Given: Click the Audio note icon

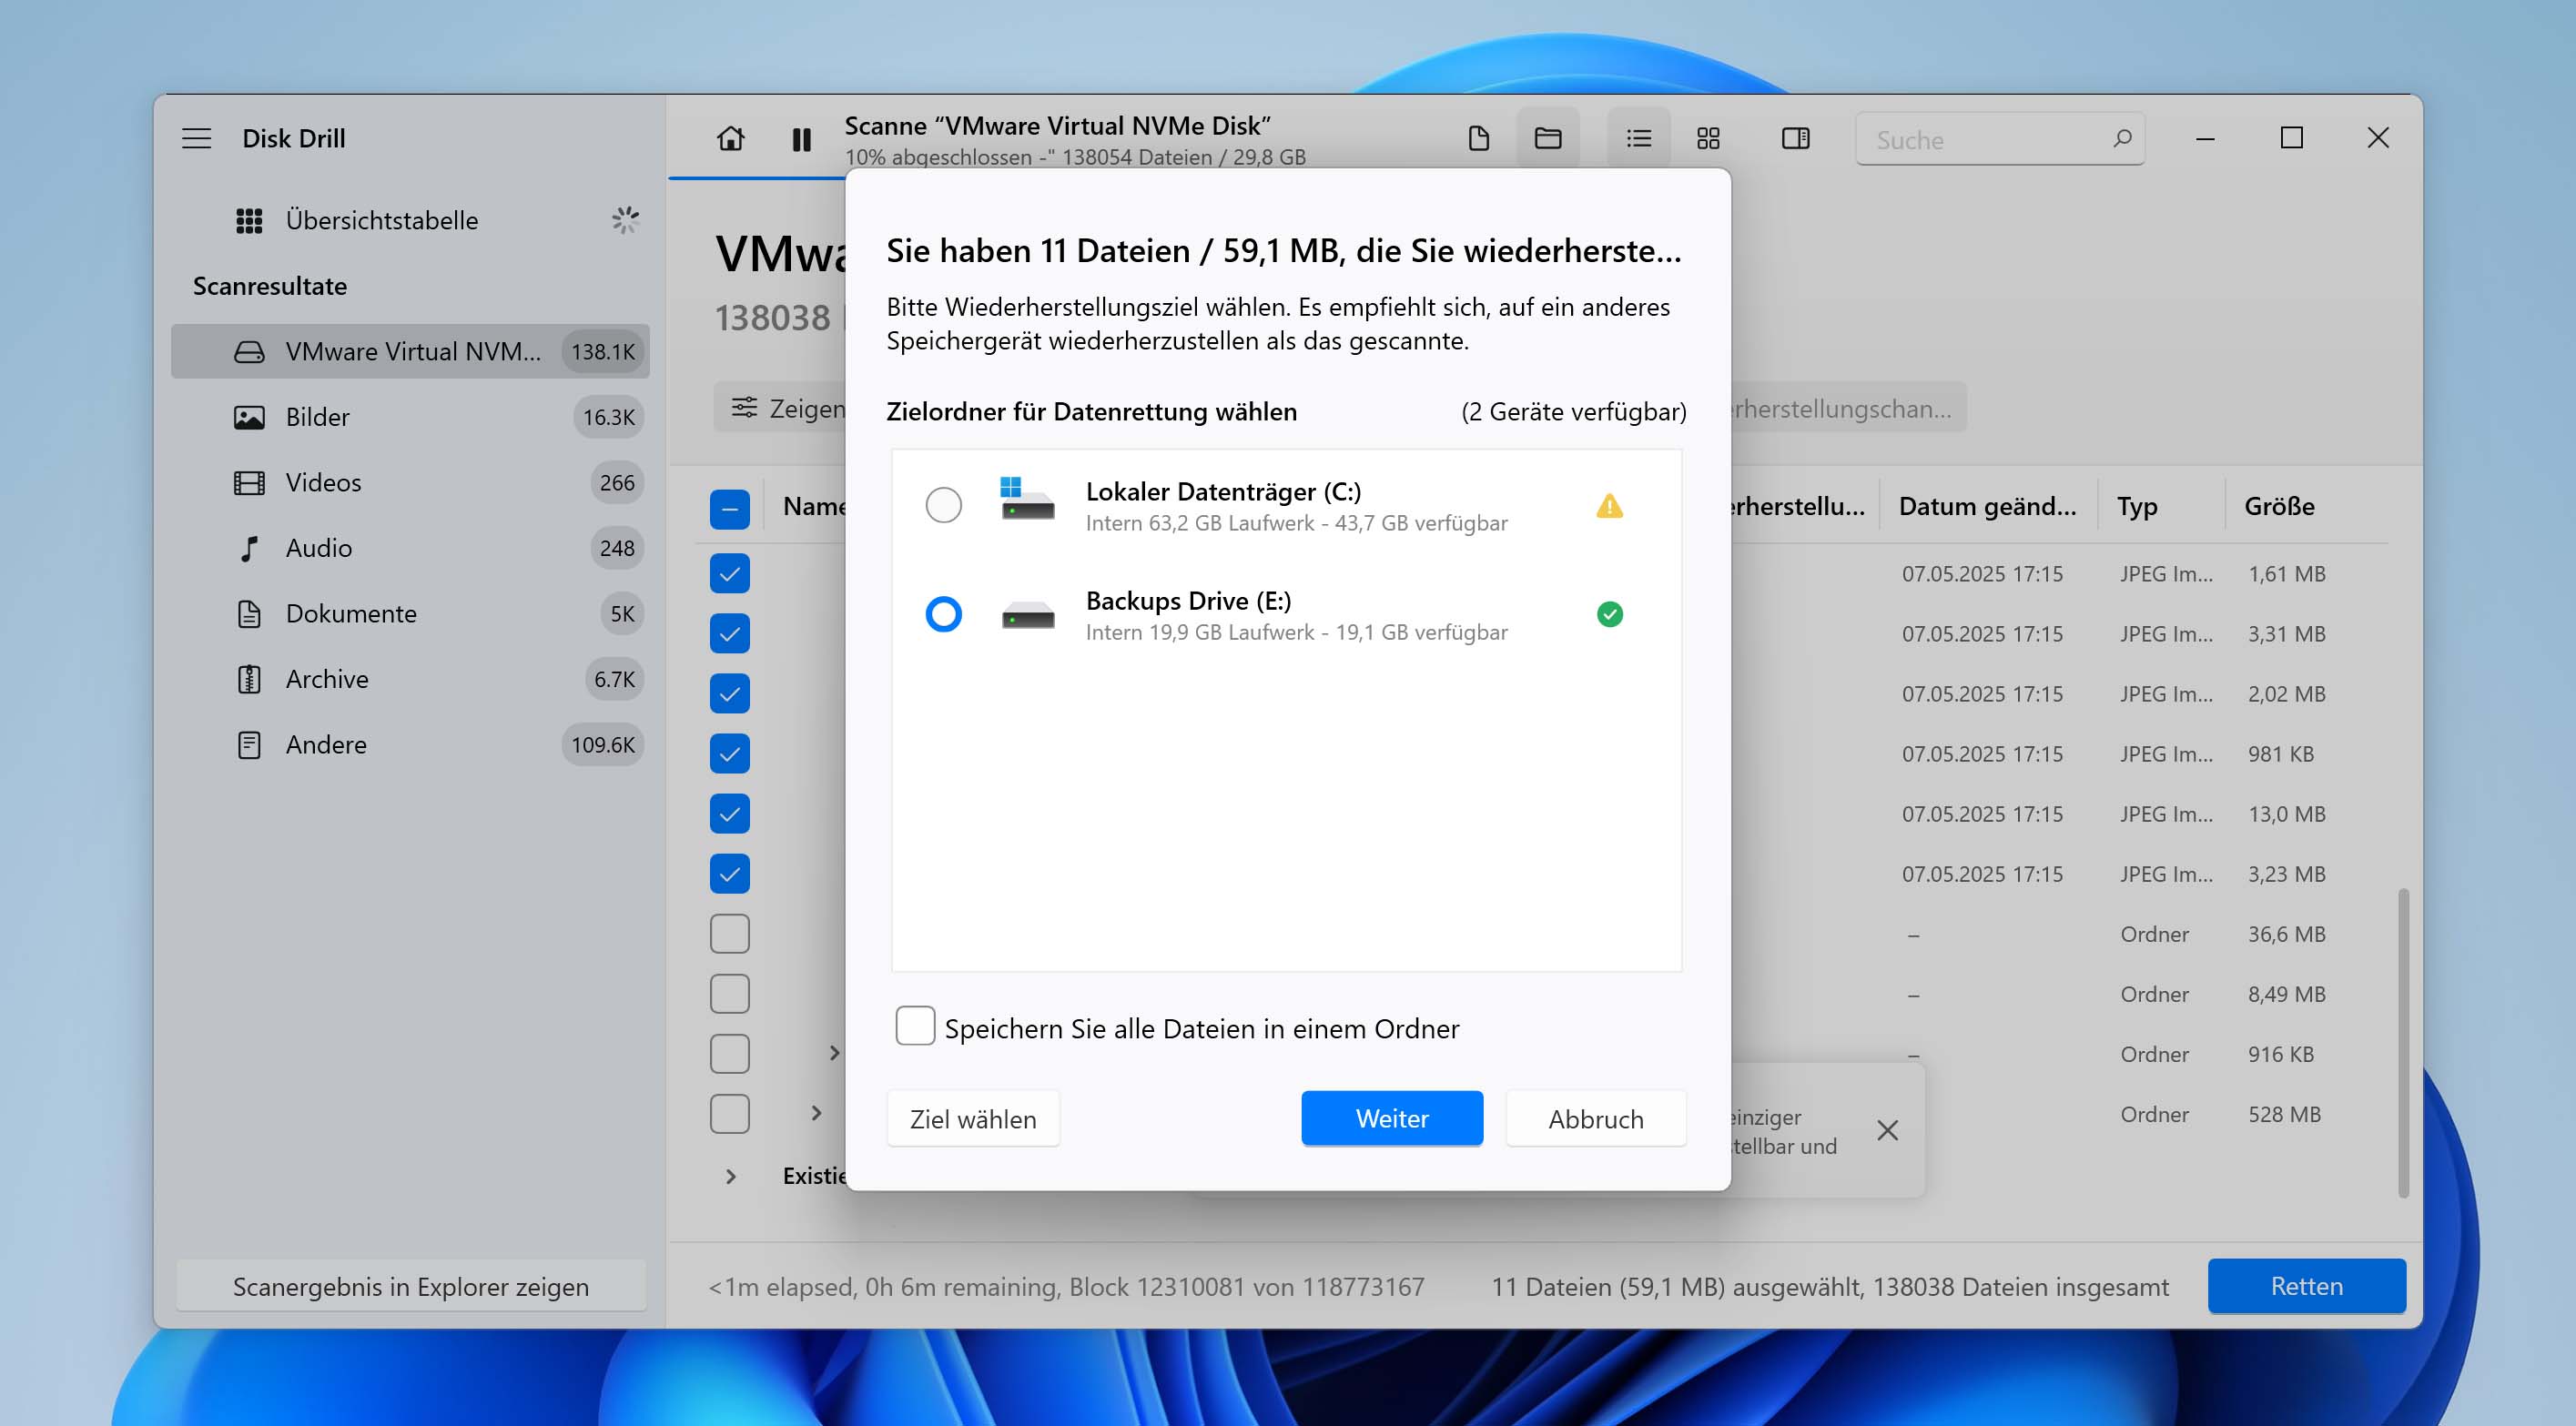Looking at the screenshot, I should pos(249,548).
